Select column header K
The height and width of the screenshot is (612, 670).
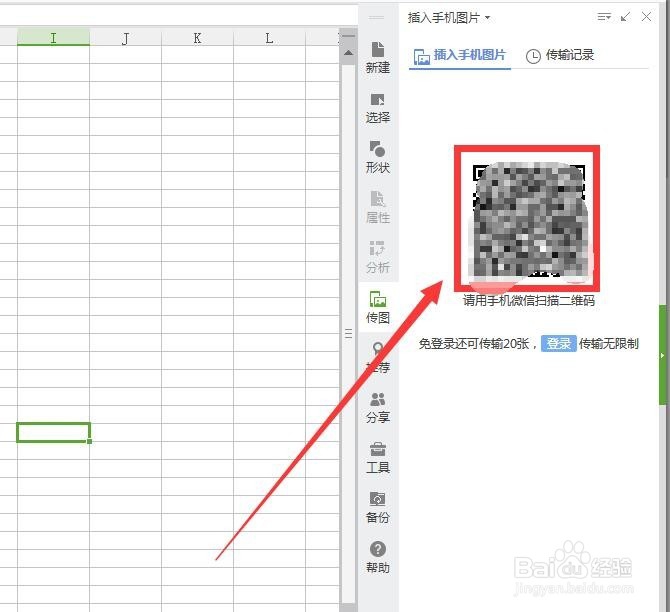197,38
